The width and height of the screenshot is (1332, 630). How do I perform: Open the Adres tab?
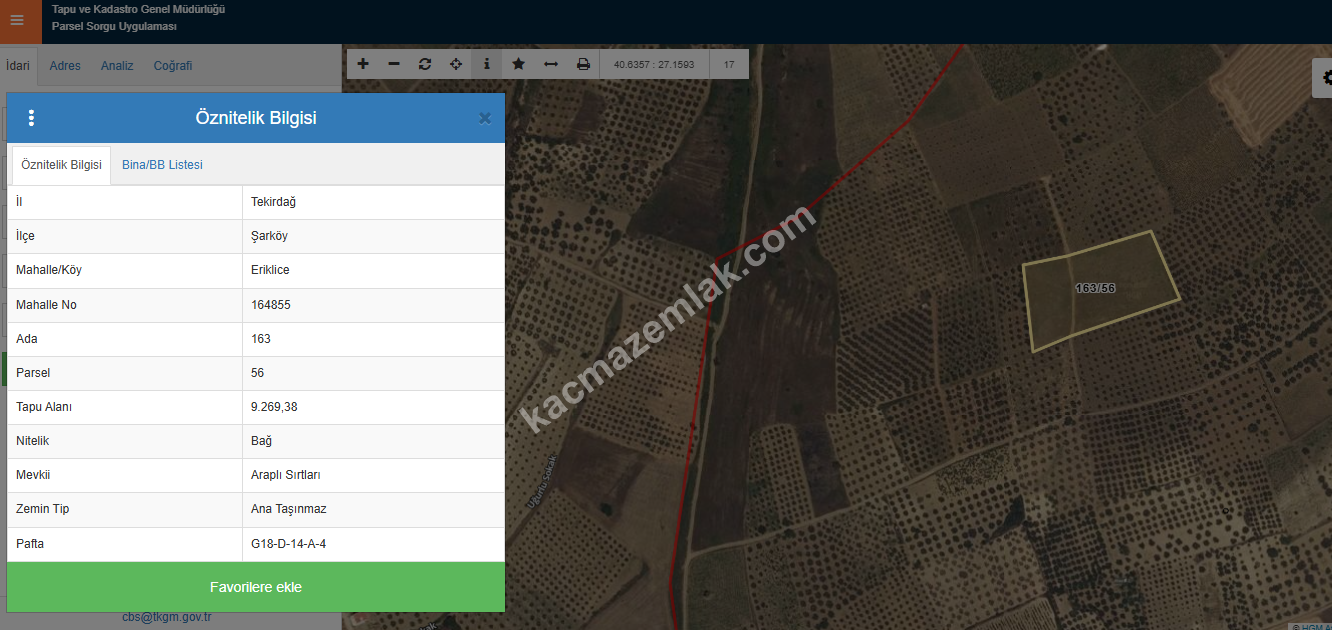click(x=65, y=66)
